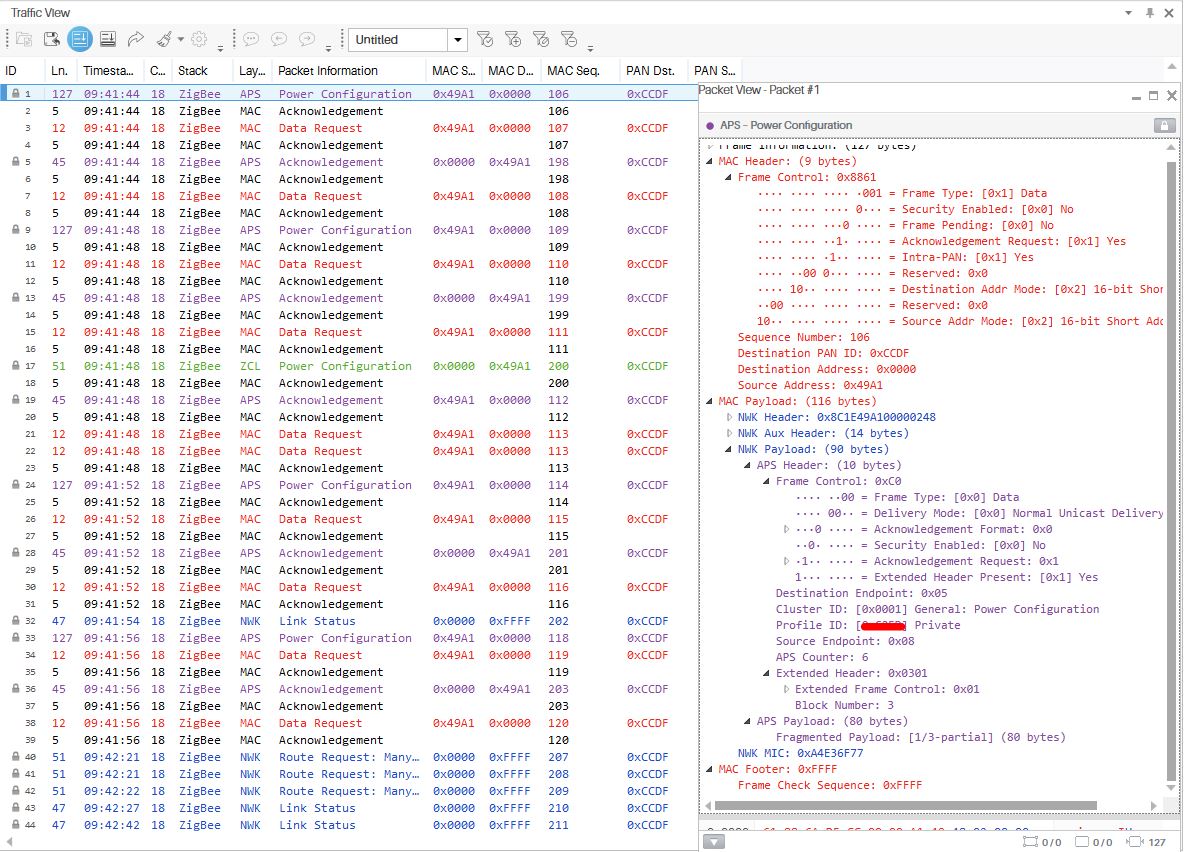Open the Untitled filter combo box
The image size is (1185, 852).
pyautogui.click(x=457, y=40)
